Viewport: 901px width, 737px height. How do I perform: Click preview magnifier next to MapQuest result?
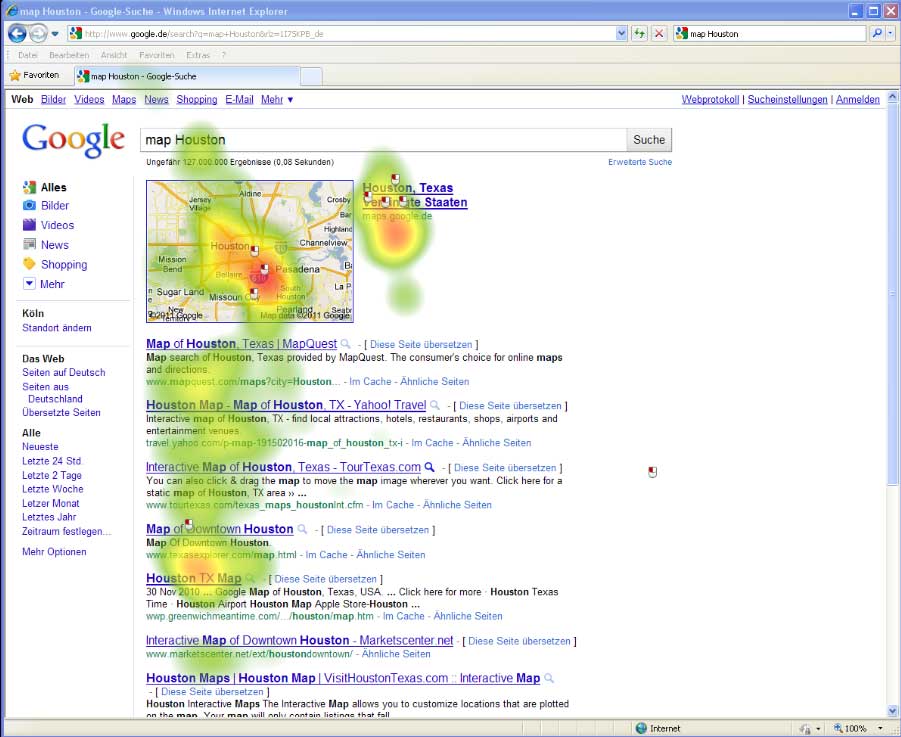345,344
